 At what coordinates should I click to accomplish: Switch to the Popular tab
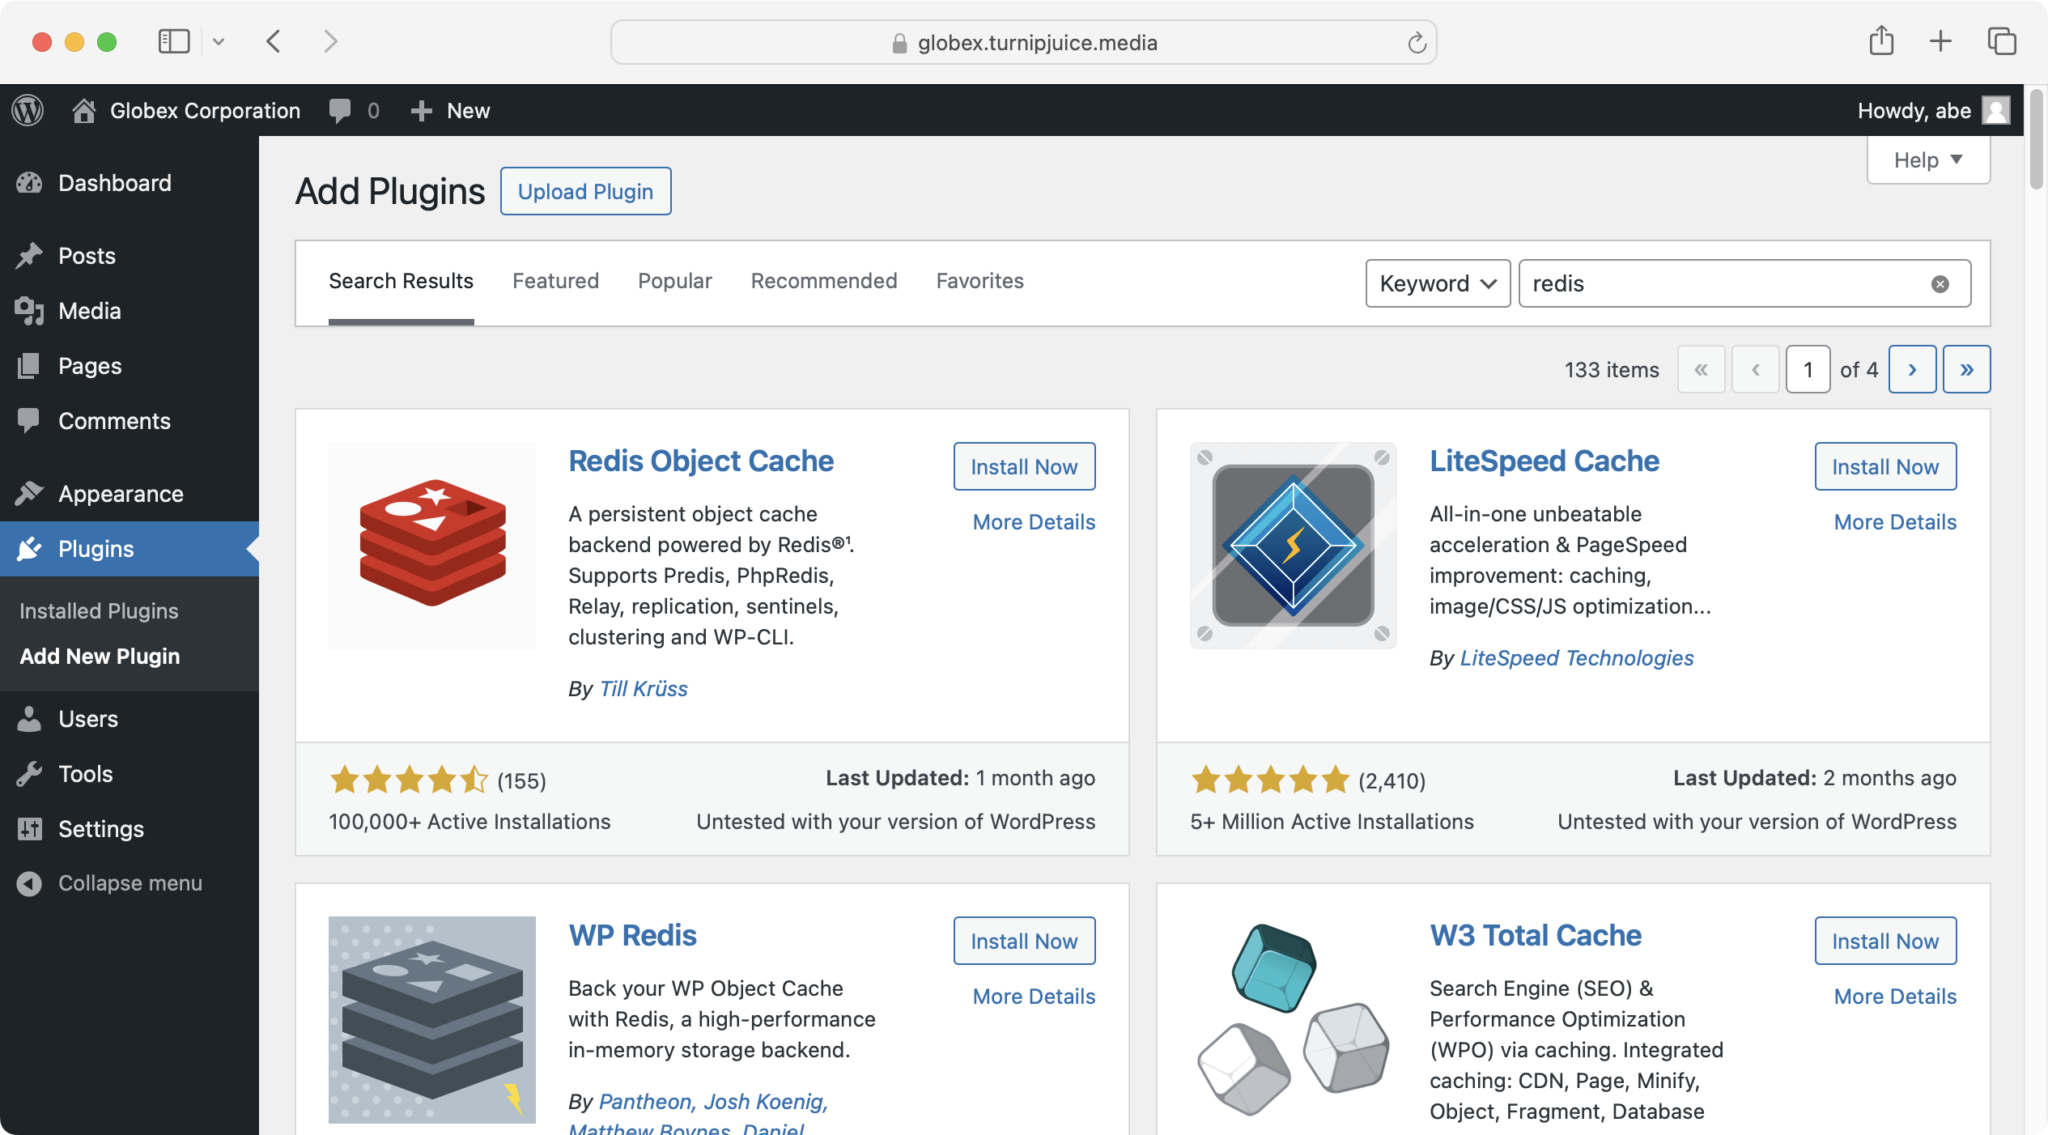tap(674, 281)
